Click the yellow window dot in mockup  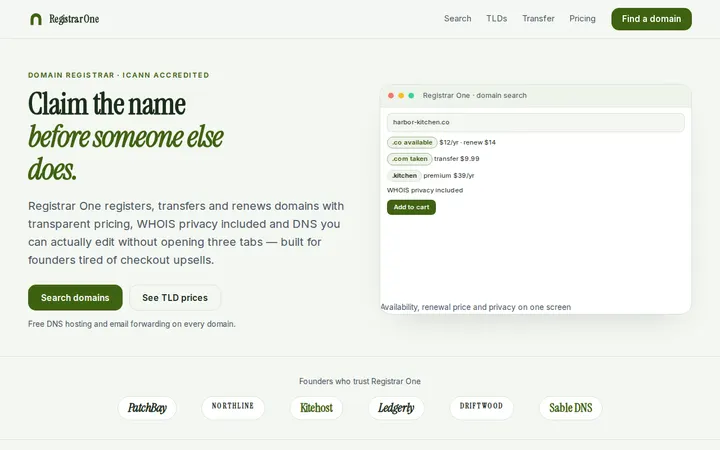[x=401, y=96]
